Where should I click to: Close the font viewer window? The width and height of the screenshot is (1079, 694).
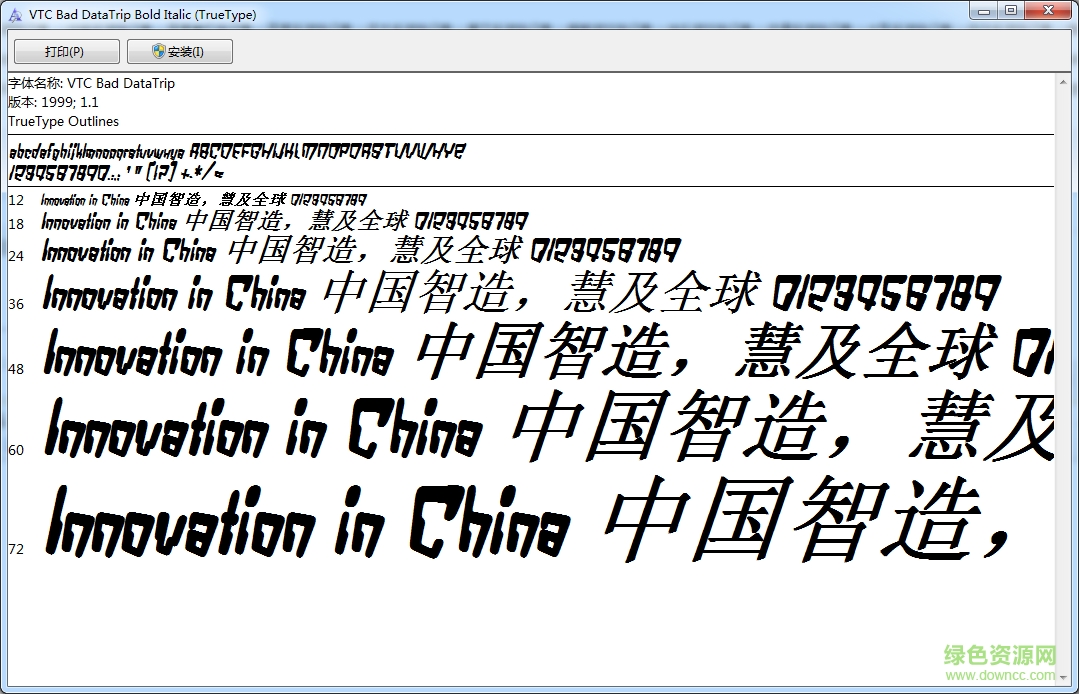coord(1048,10)
